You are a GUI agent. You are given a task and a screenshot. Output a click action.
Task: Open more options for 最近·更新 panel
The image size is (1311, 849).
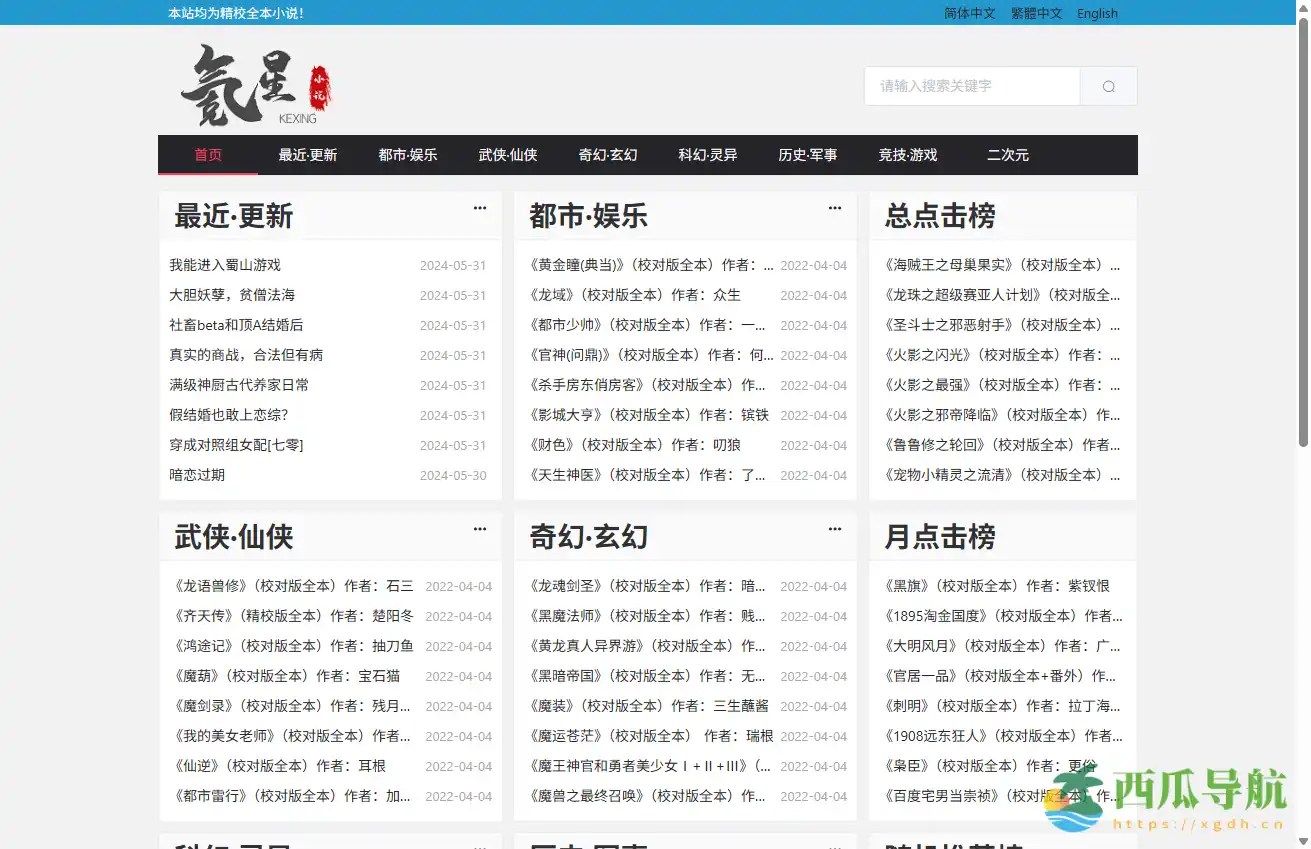479,207
